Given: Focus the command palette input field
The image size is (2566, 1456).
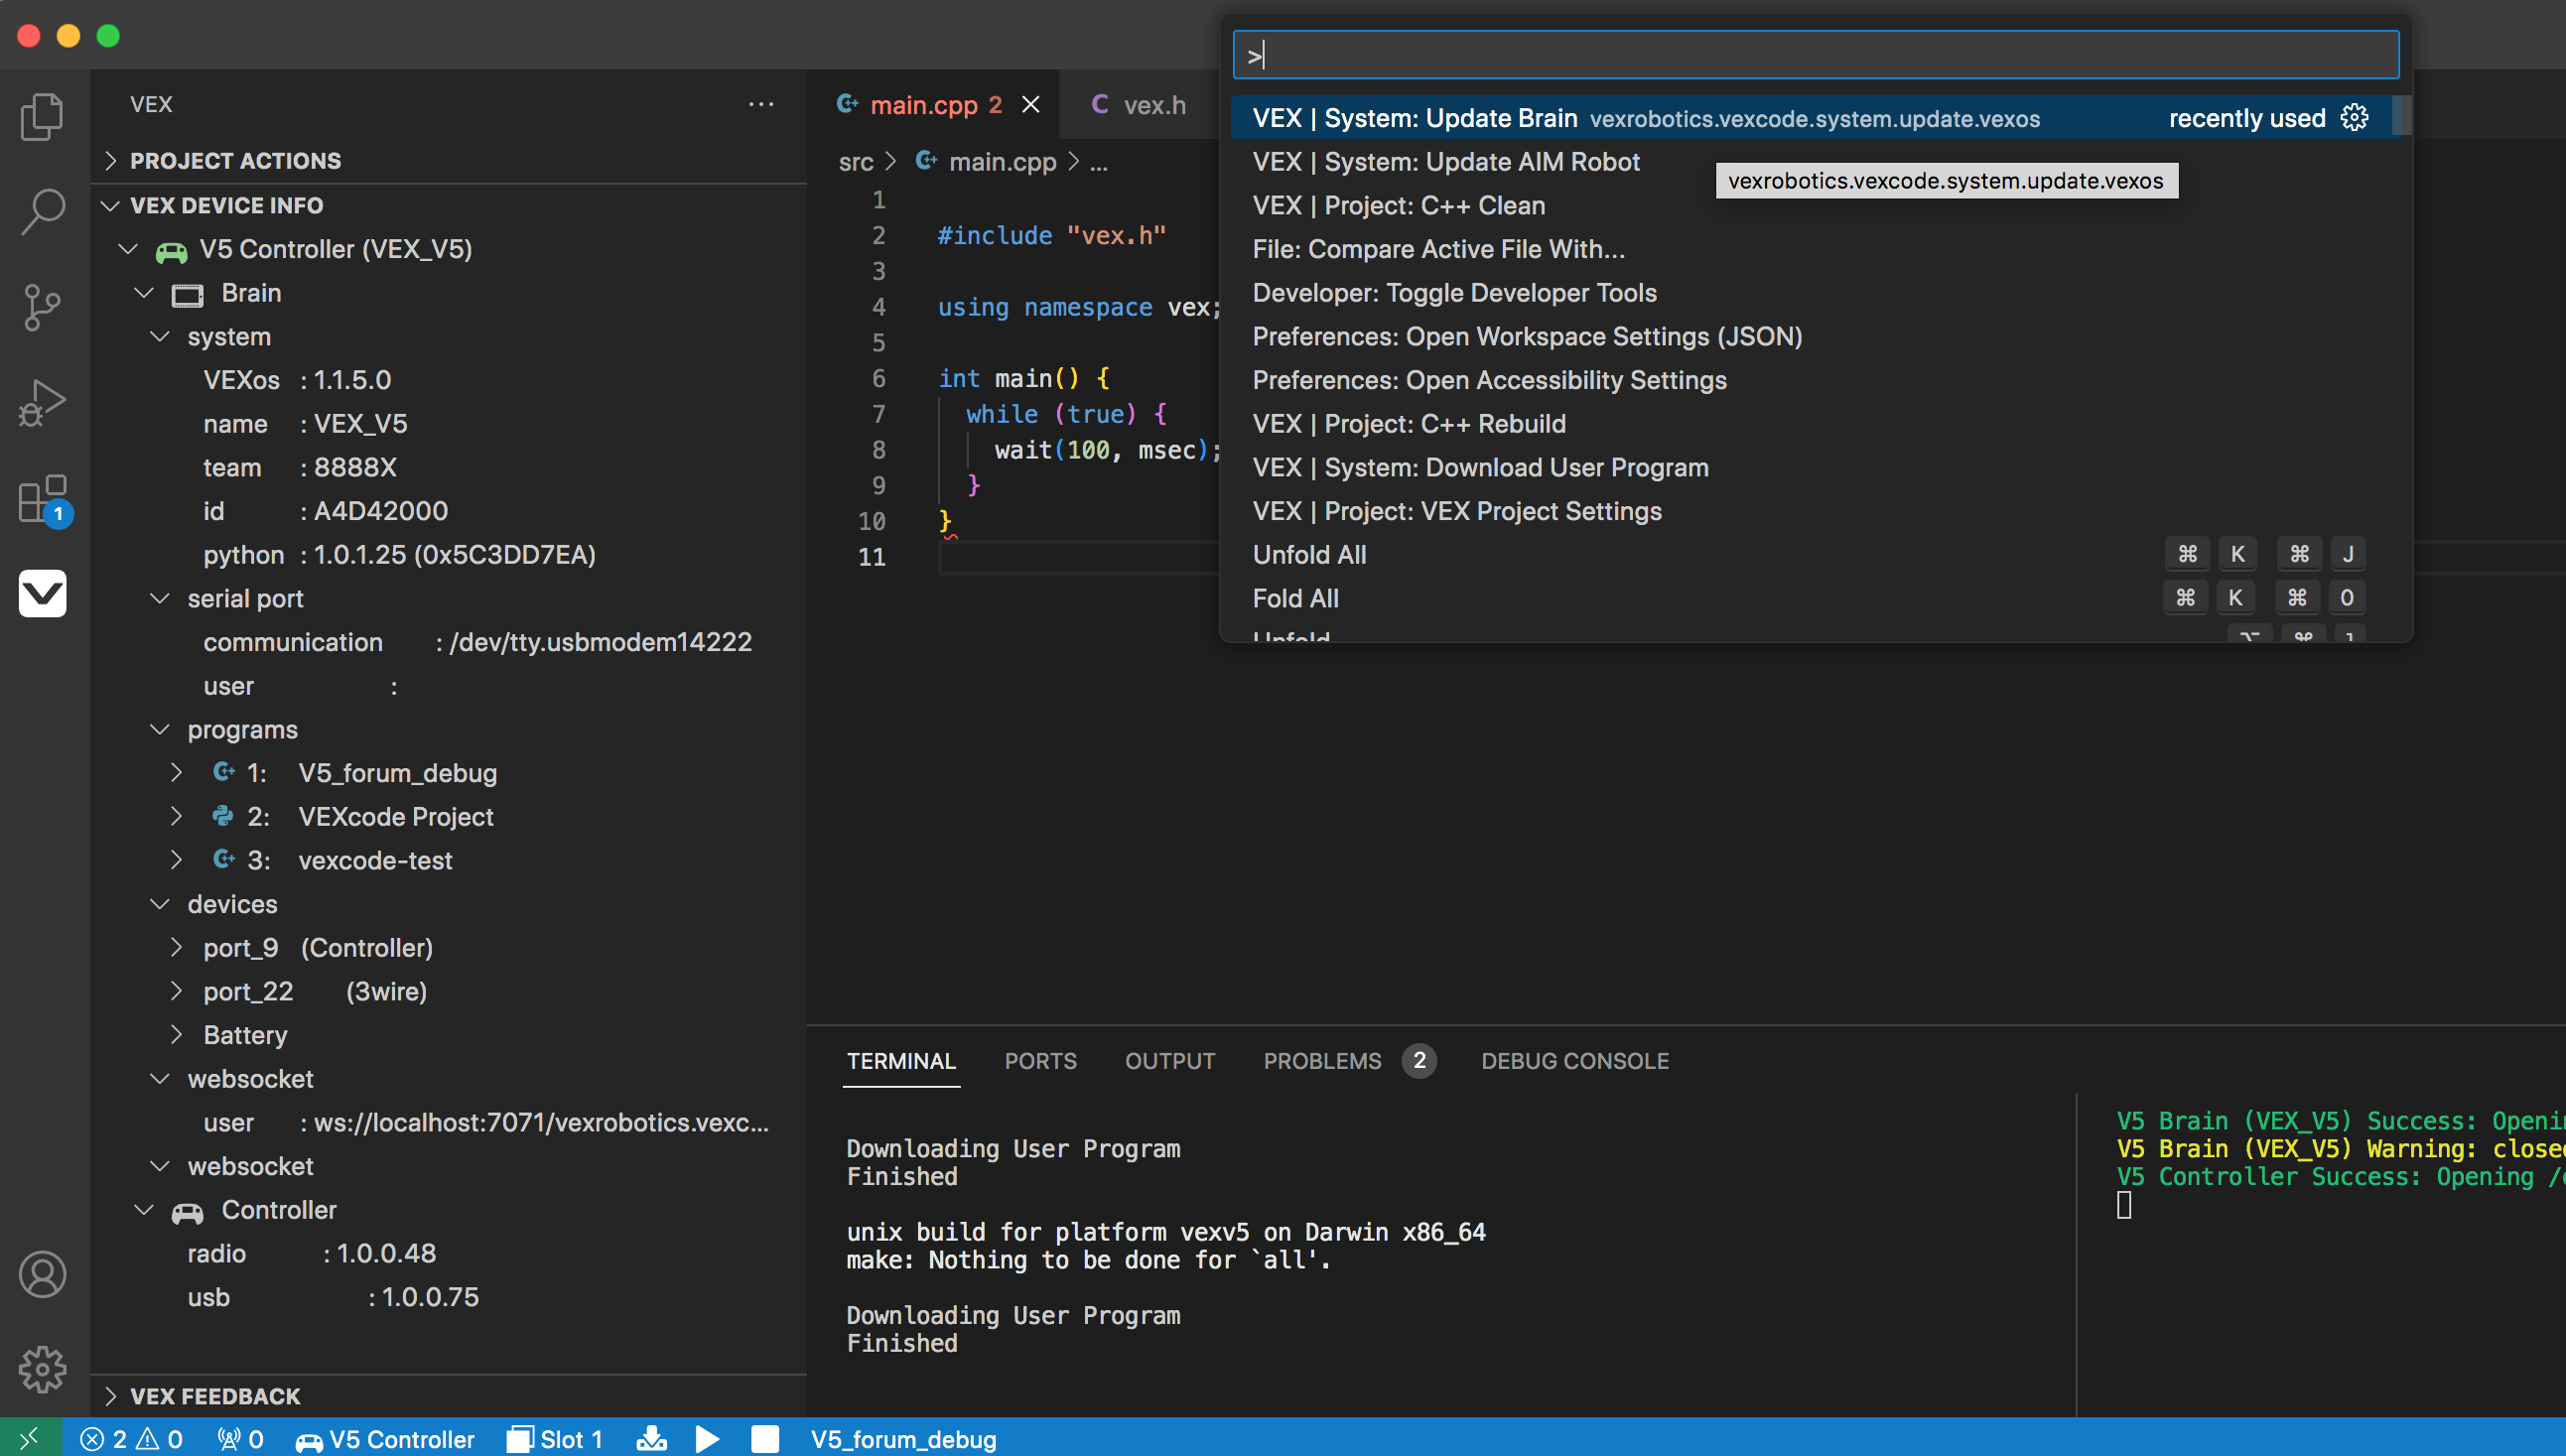Looking at the screenshot, I should [x=1815, y=55].
